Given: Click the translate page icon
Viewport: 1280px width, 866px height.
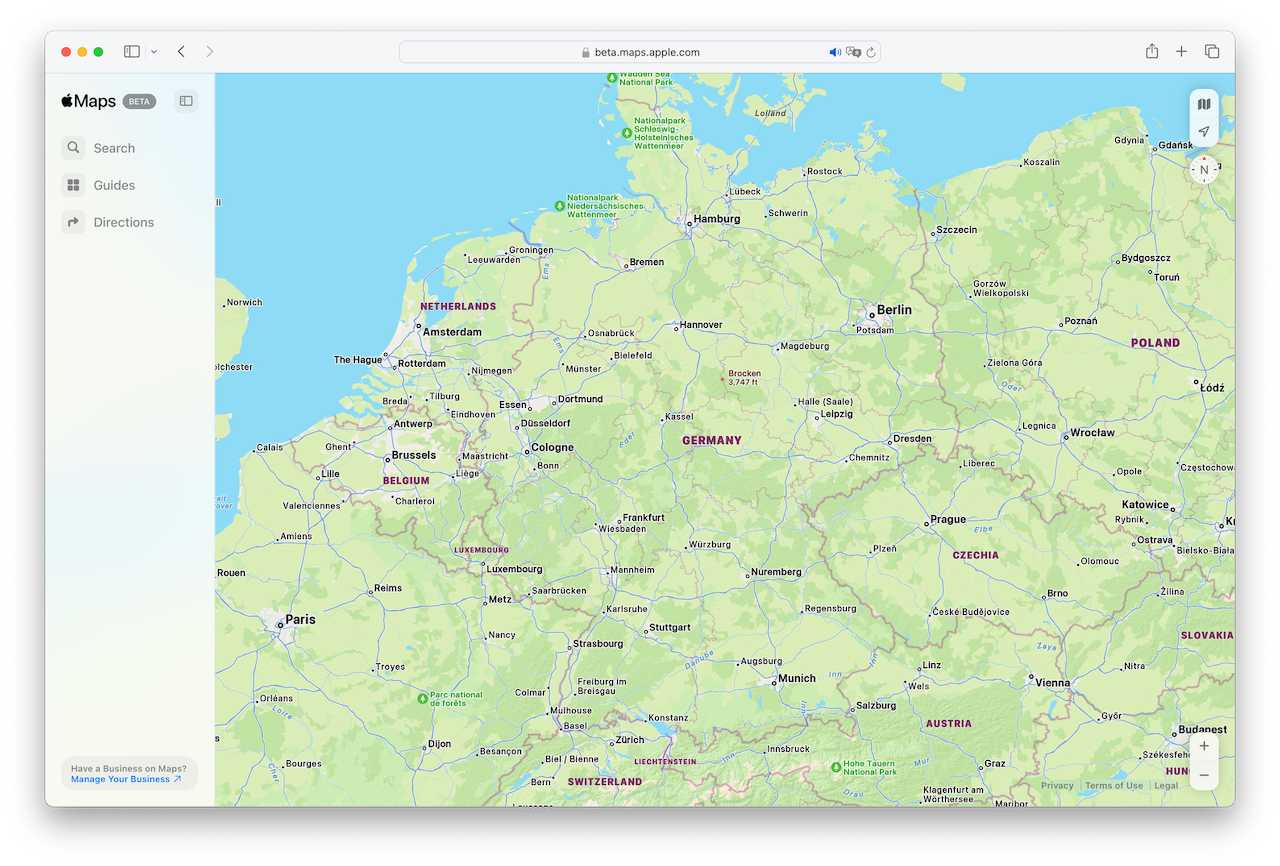Looking at the screenshot, I should click(x=853, y=52).
